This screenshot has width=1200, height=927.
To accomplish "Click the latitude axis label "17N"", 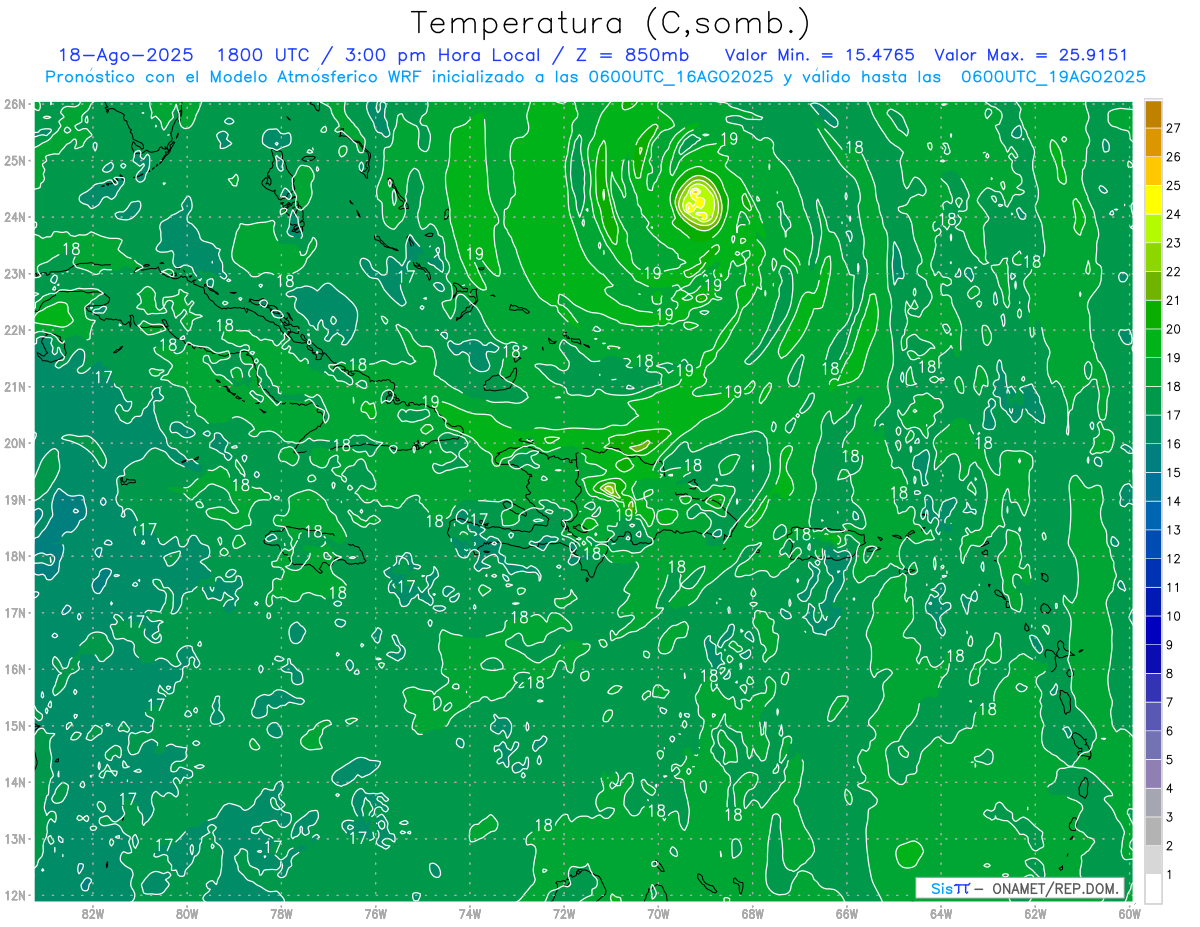I will click(x=15, y=612).
